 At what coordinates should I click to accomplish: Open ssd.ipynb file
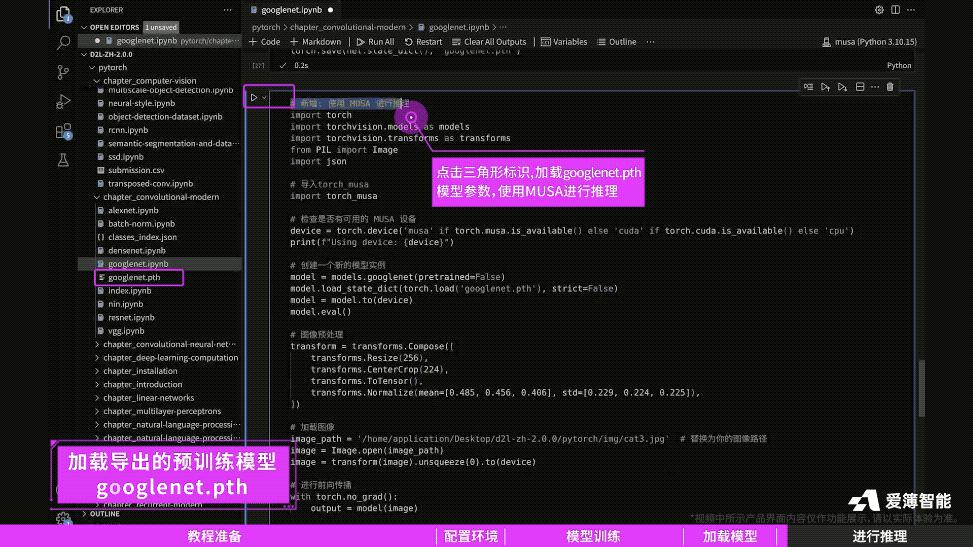coord(125,157)
